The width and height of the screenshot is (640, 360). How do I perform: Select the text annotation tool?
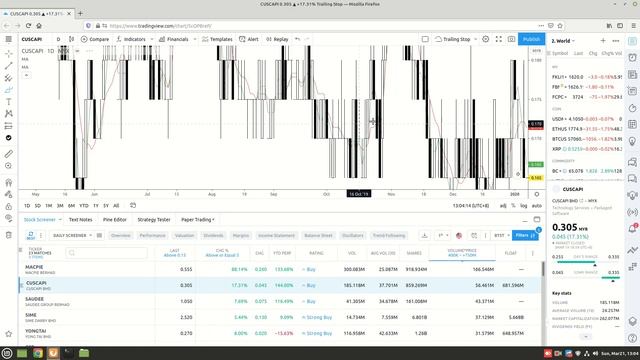[9, 102]
